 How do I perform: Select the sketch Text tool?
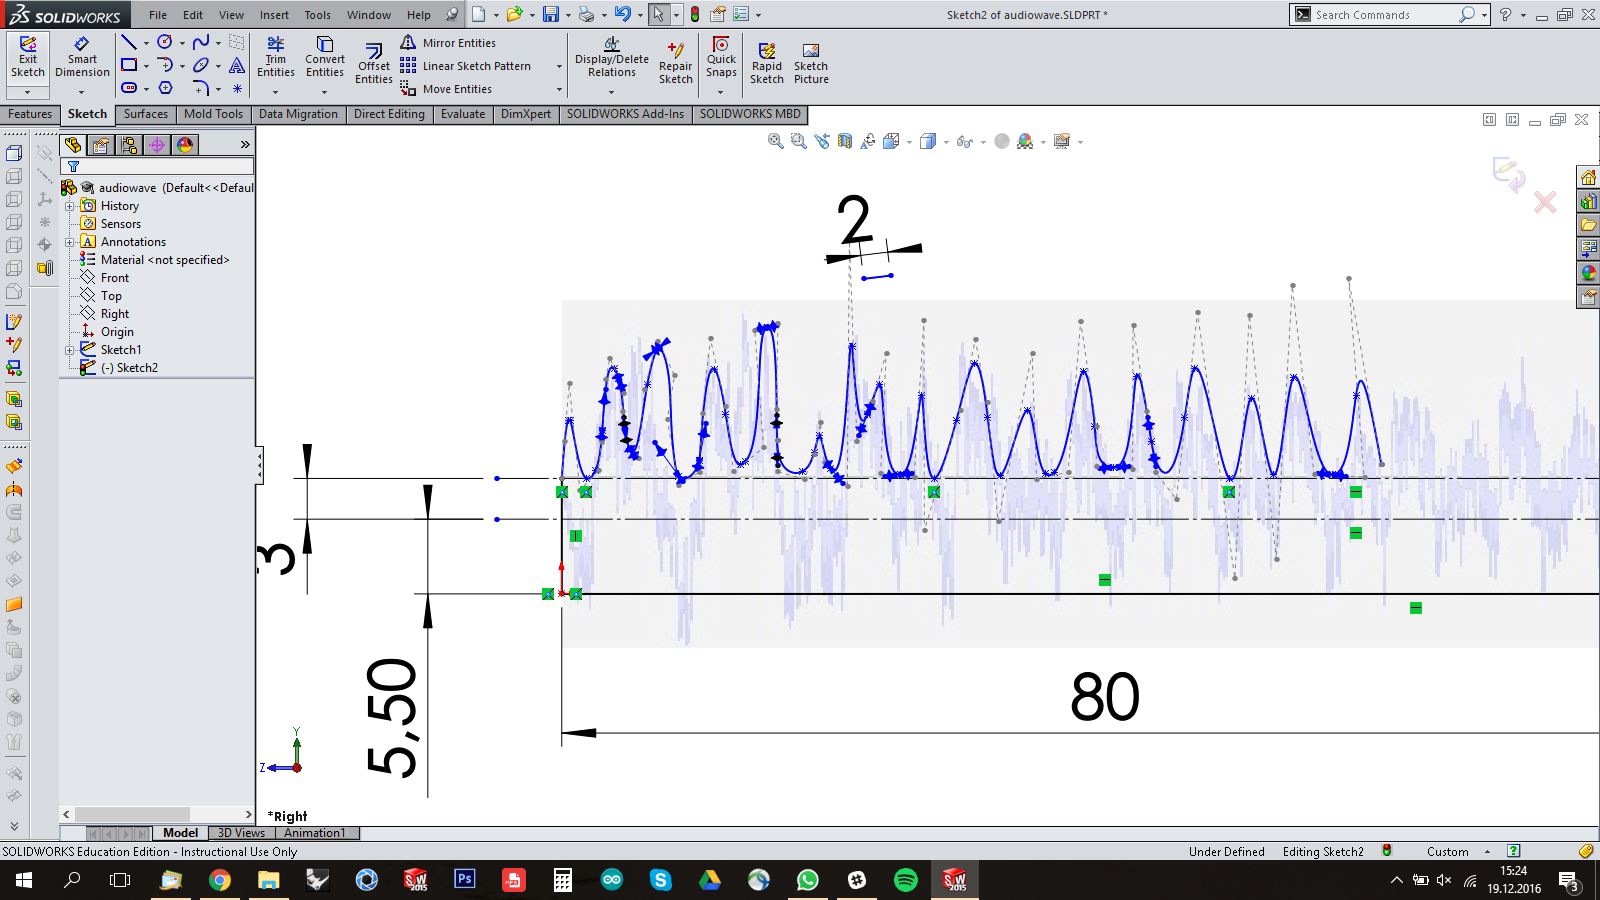pos(237,65)
